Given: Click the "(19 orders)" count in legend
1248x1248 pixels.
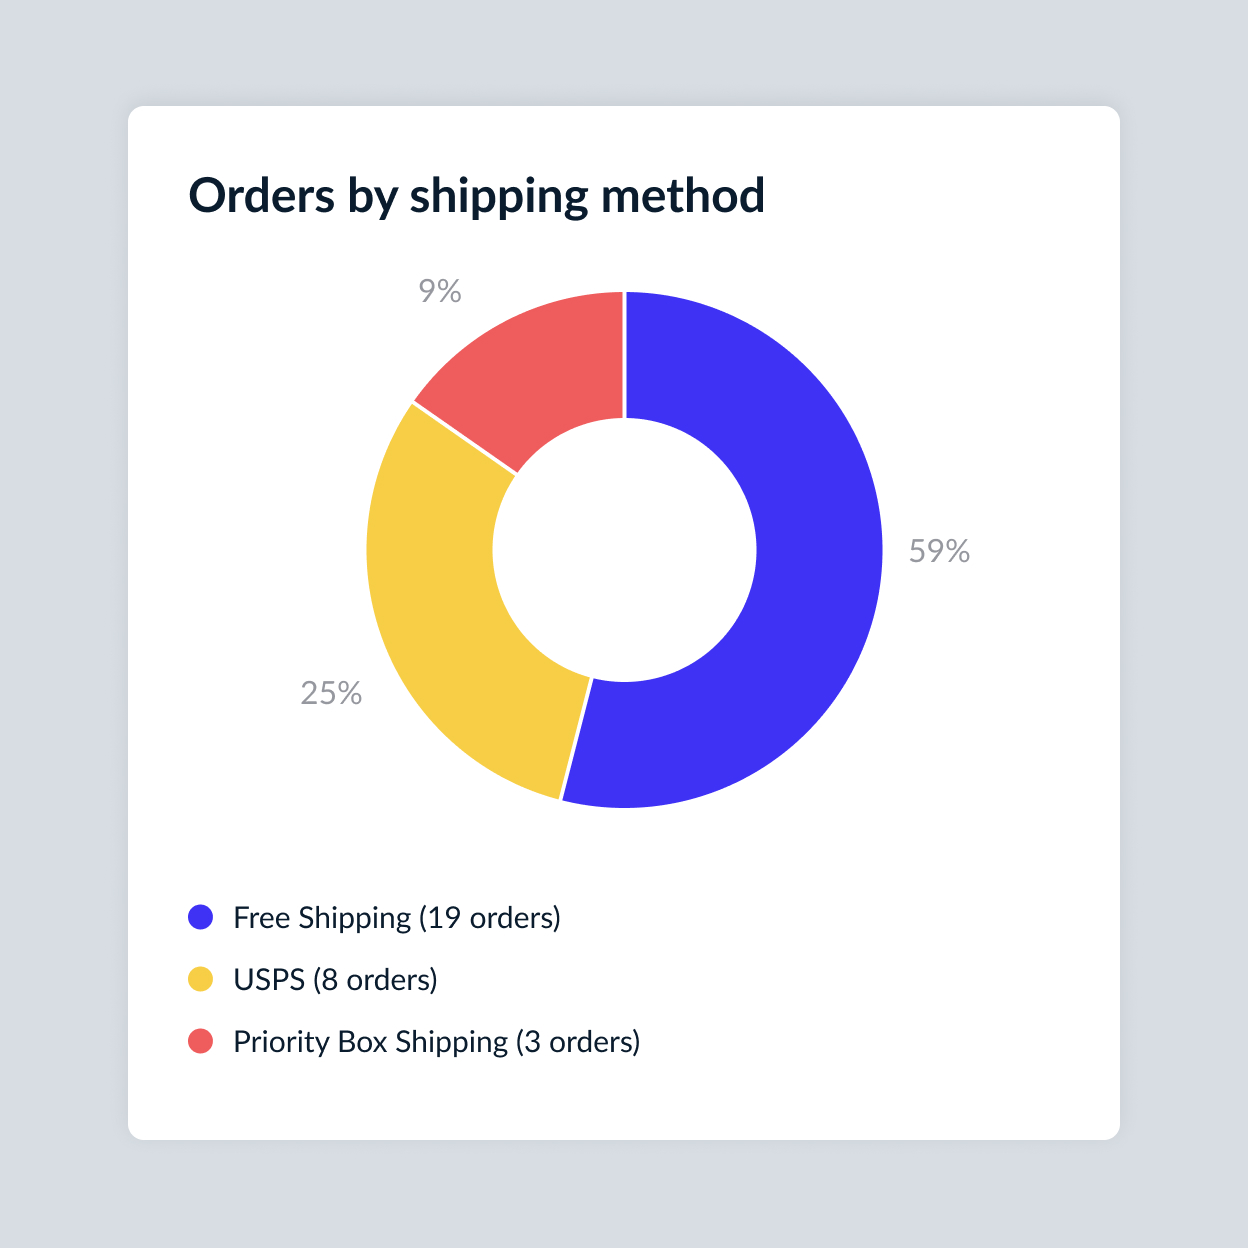Looking at the screenshot, I should click(490, 917).
